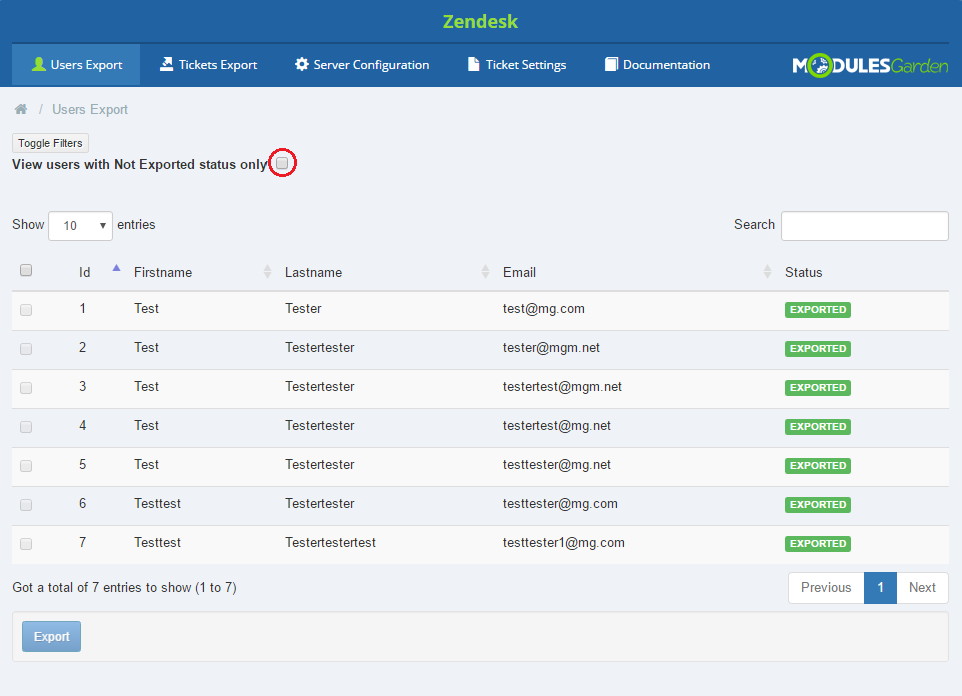The image size is (962, 696).
Task: Check the row for testertest@mgm.net
Action: pyautogui.click(x=26, y=388)
